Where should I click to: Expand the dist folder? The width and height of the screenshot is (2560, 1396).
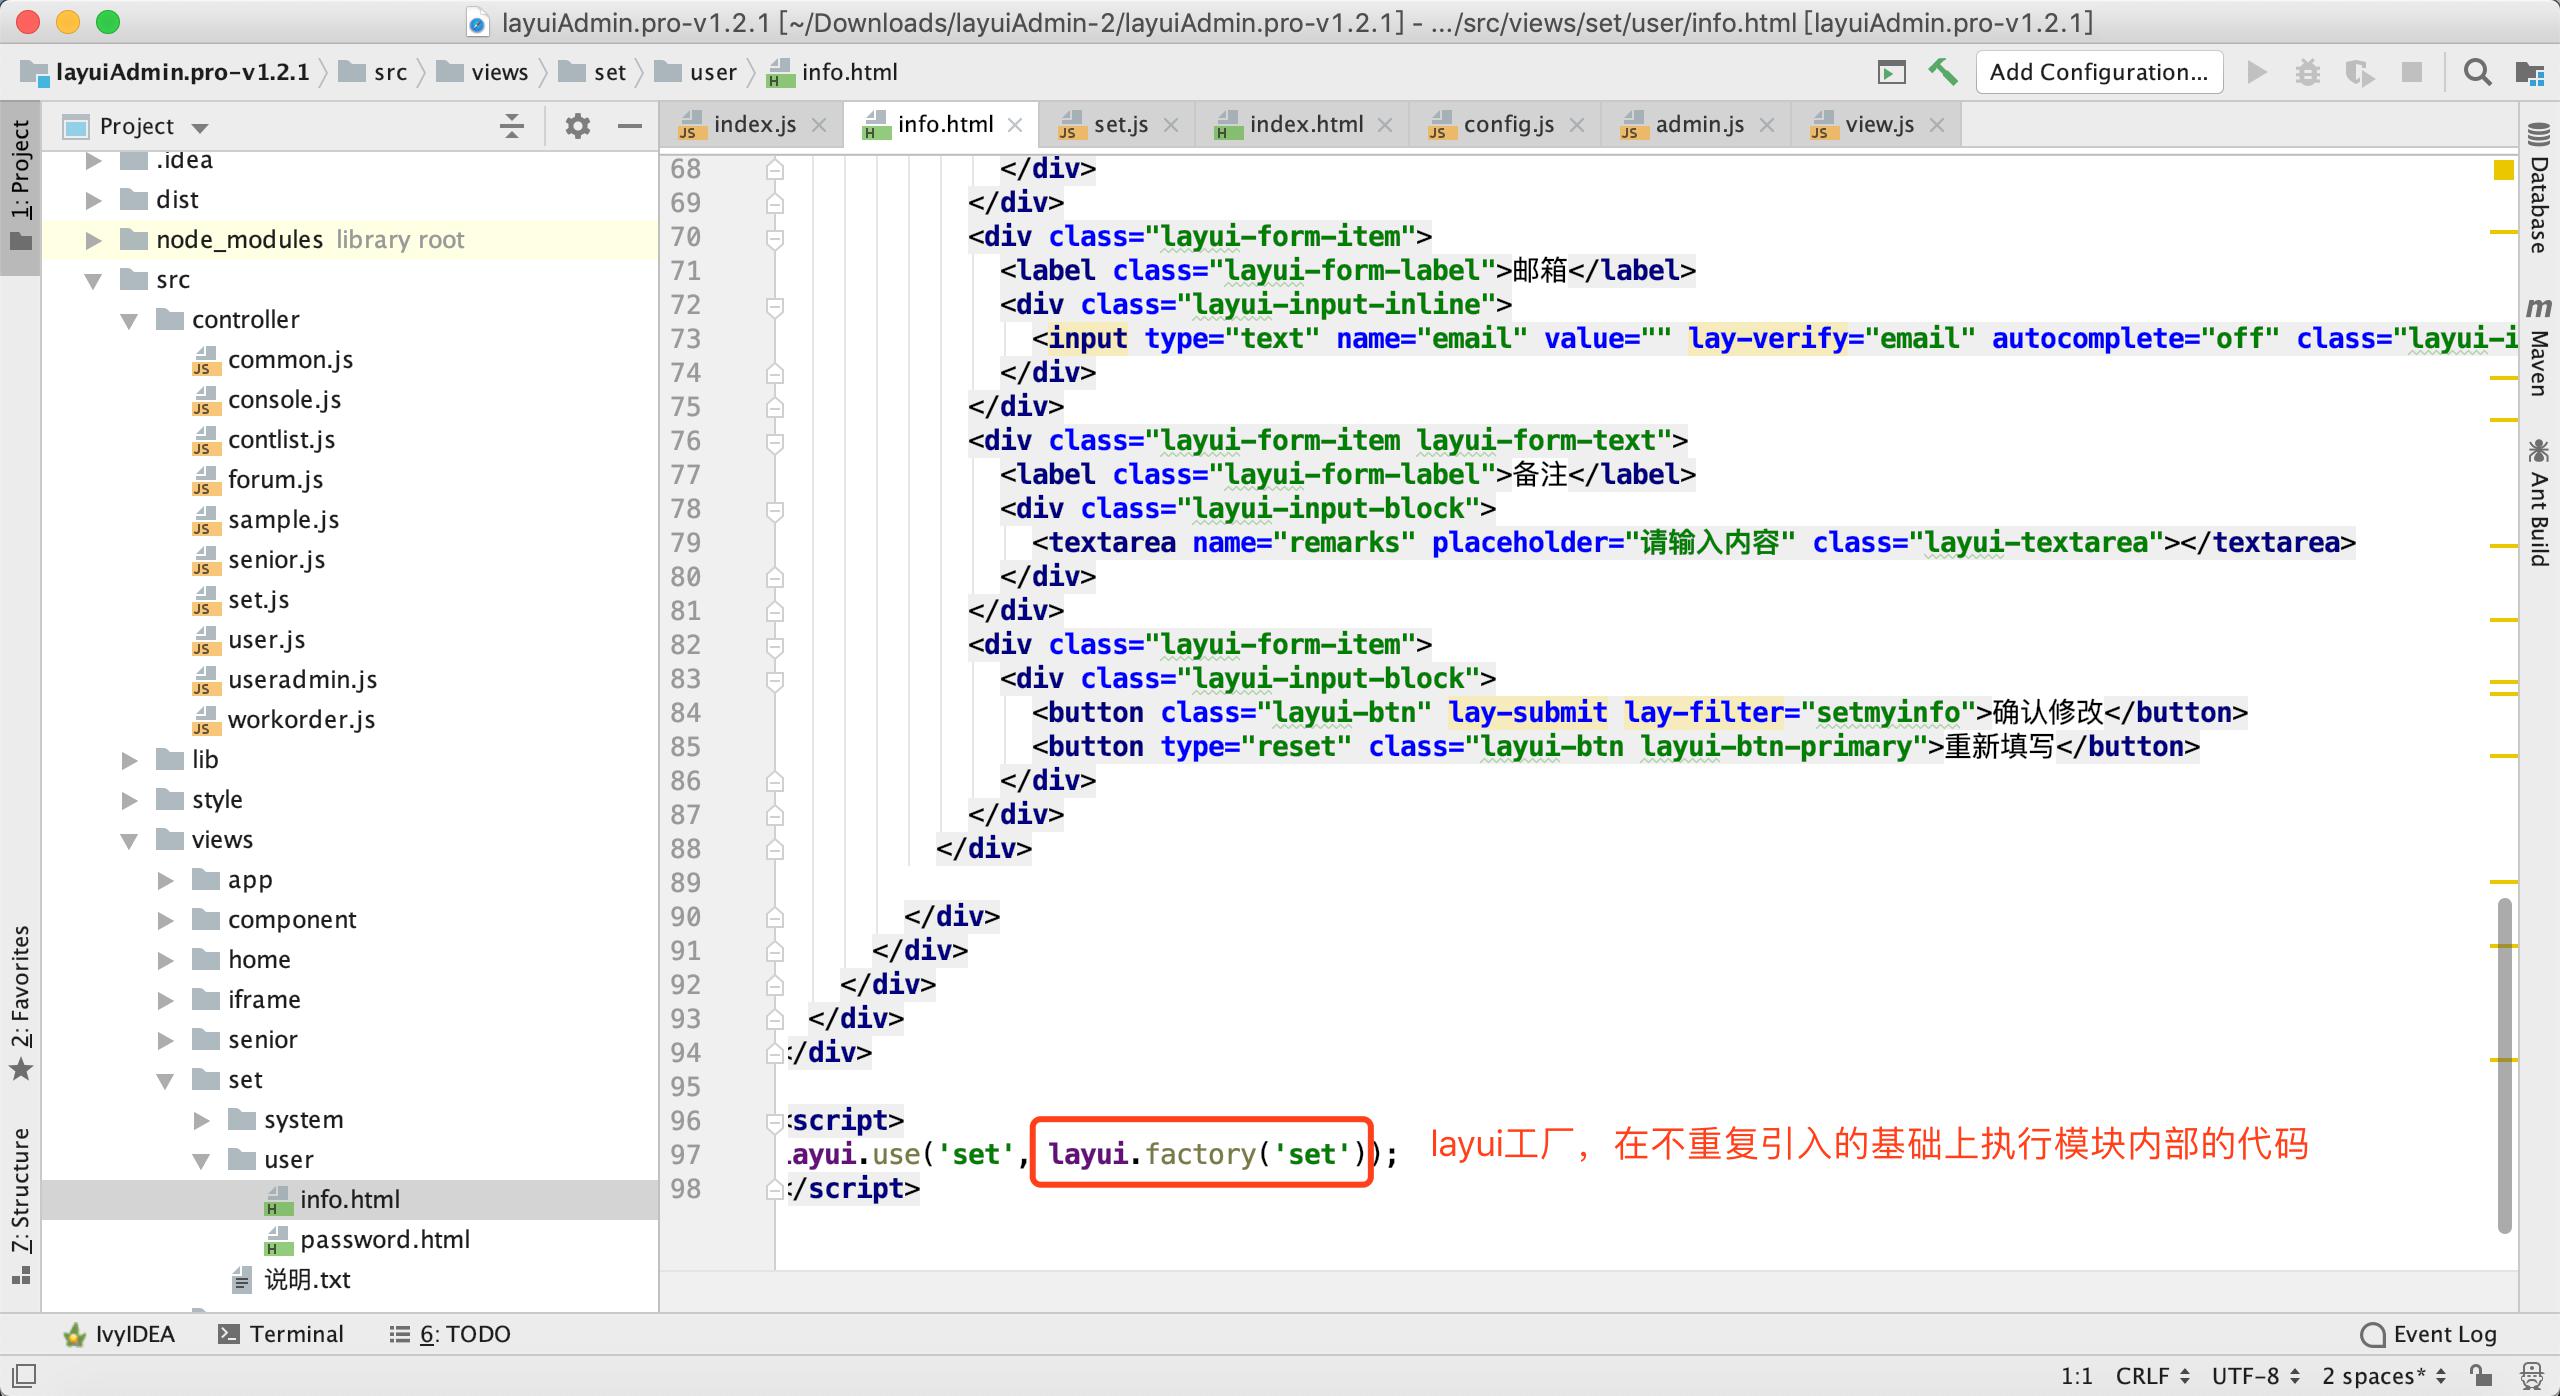coord(93,200)
